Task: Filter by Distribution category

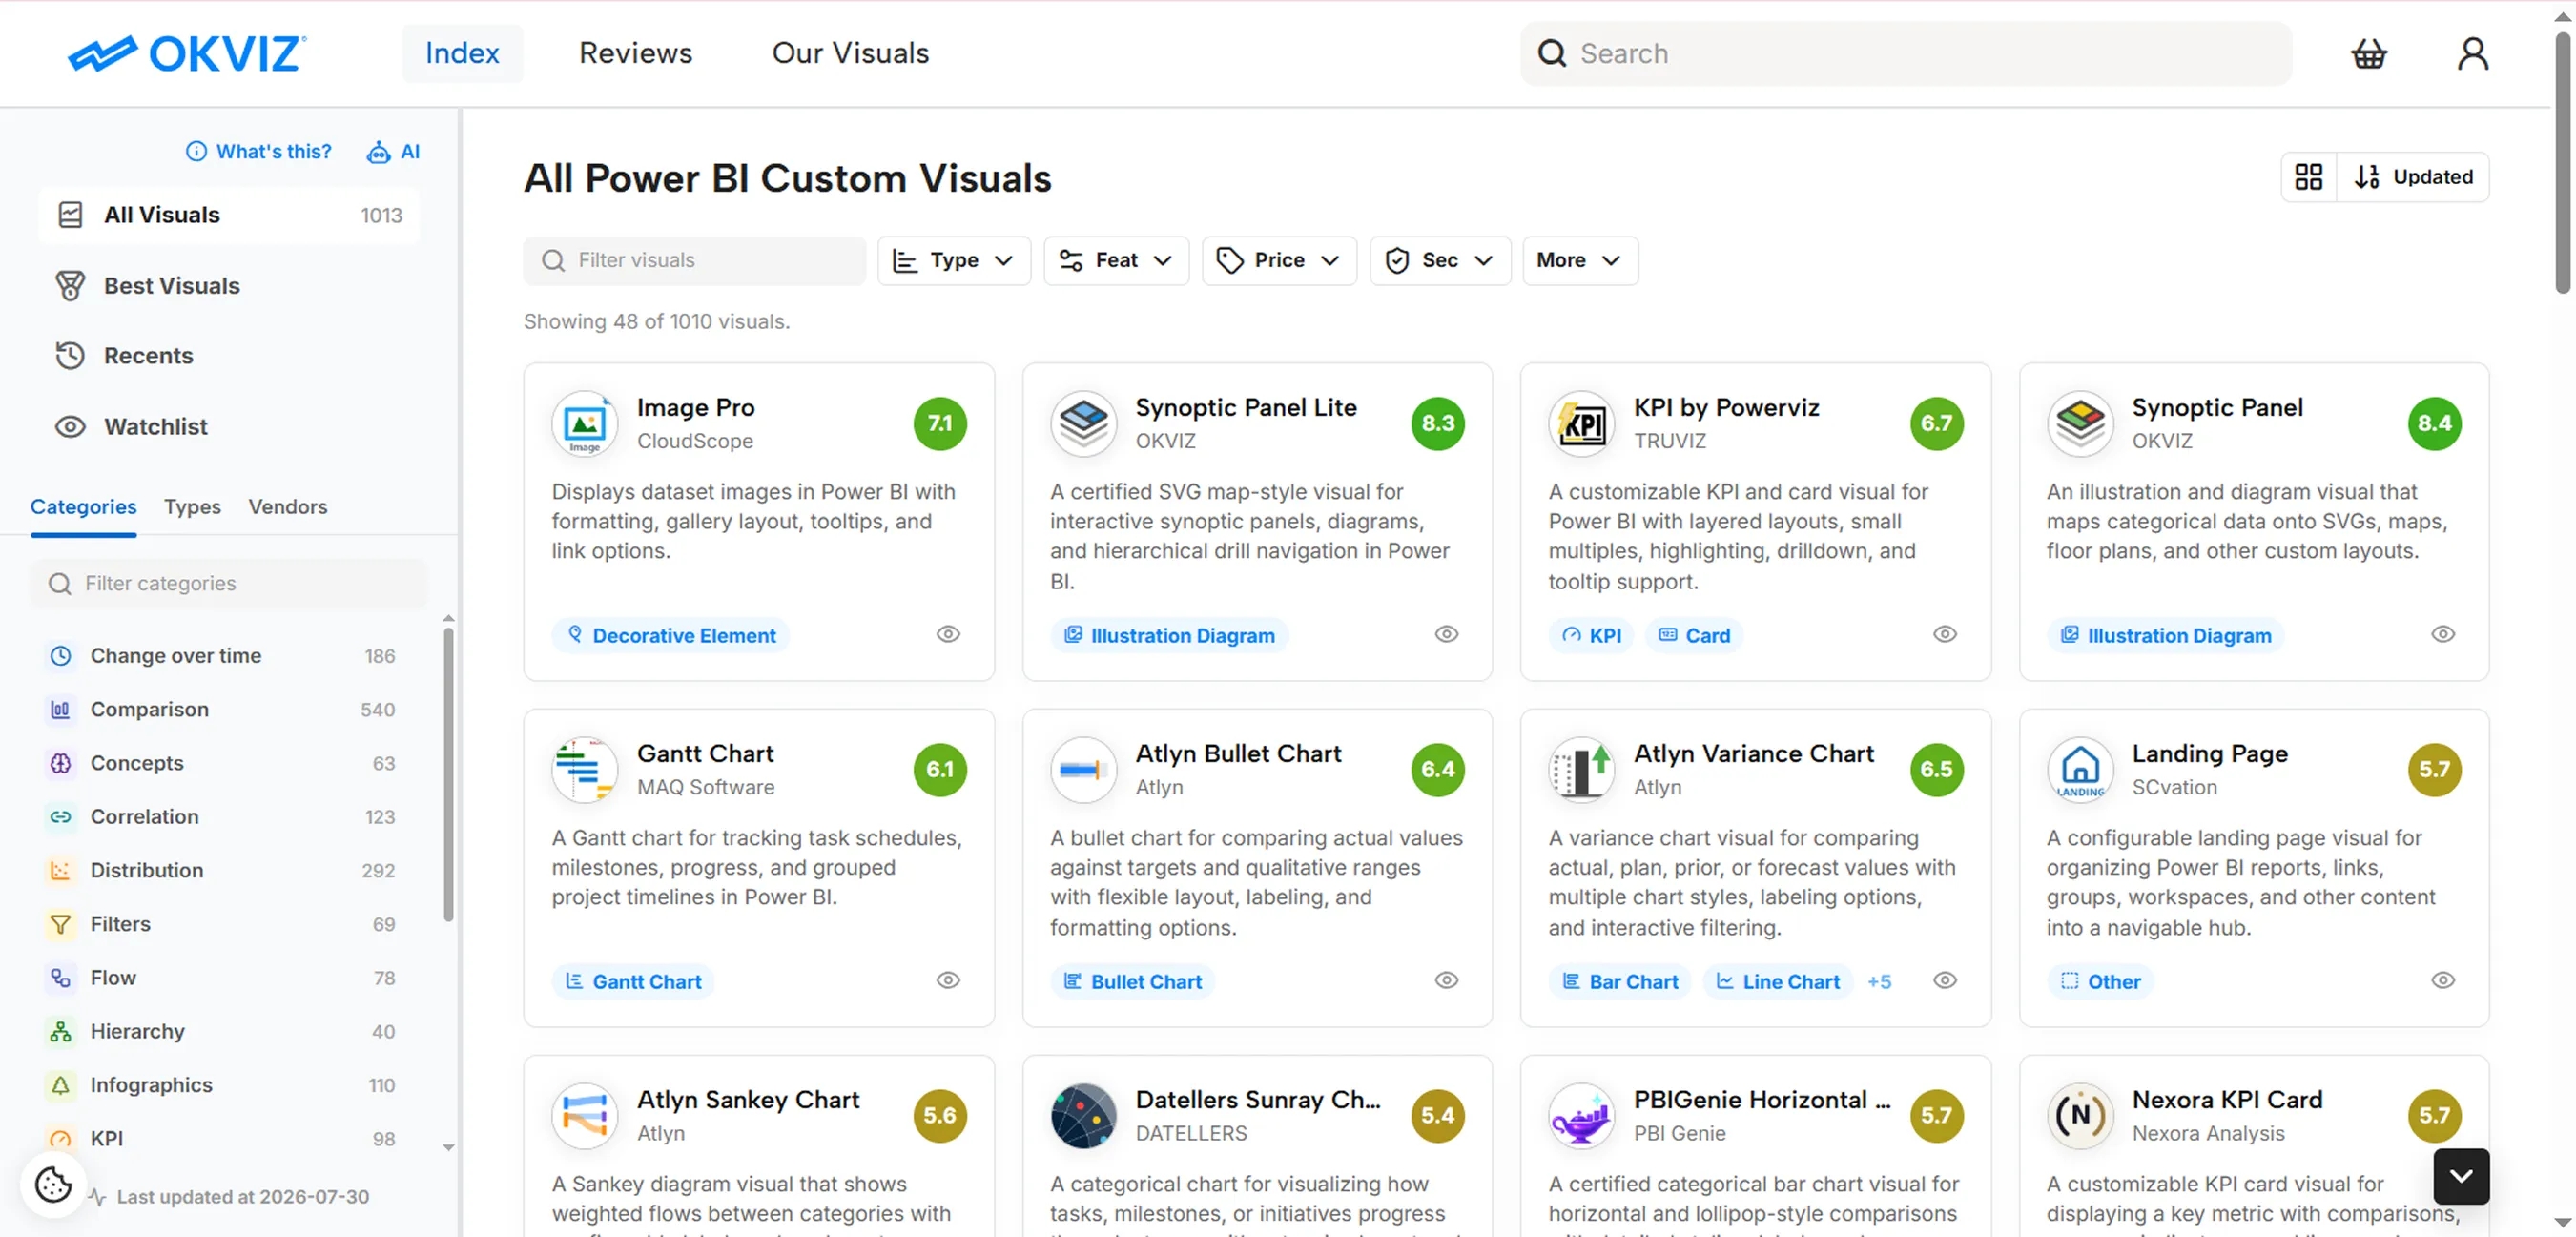Action: pos(222,871)
